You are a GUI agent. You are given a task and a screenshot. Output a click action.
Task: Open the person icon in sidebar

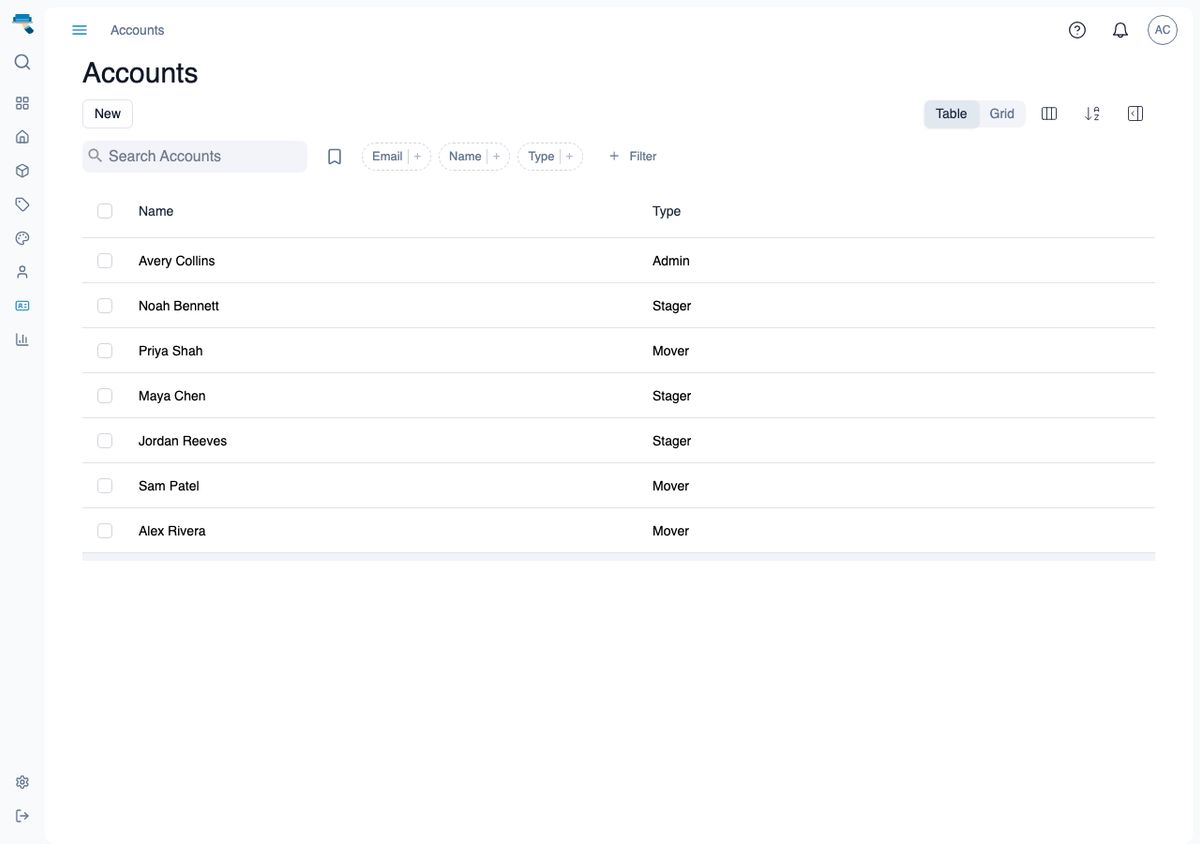22,272
